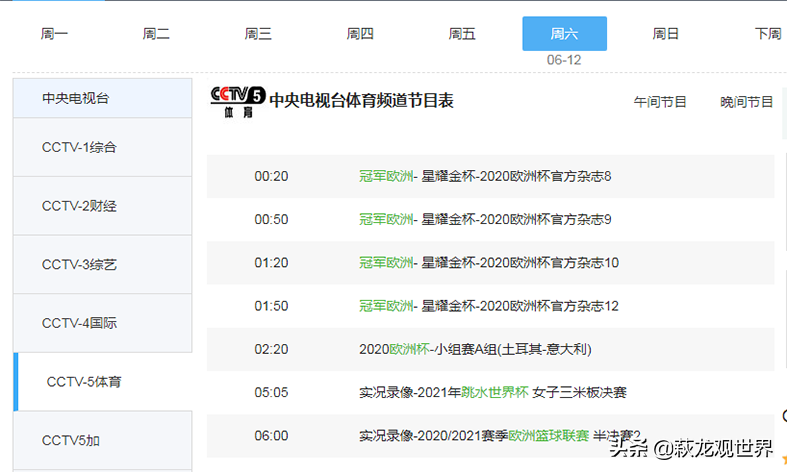Click the 00:50 time entry
This screenshot has height=472, width=787.
pos(272,219)
